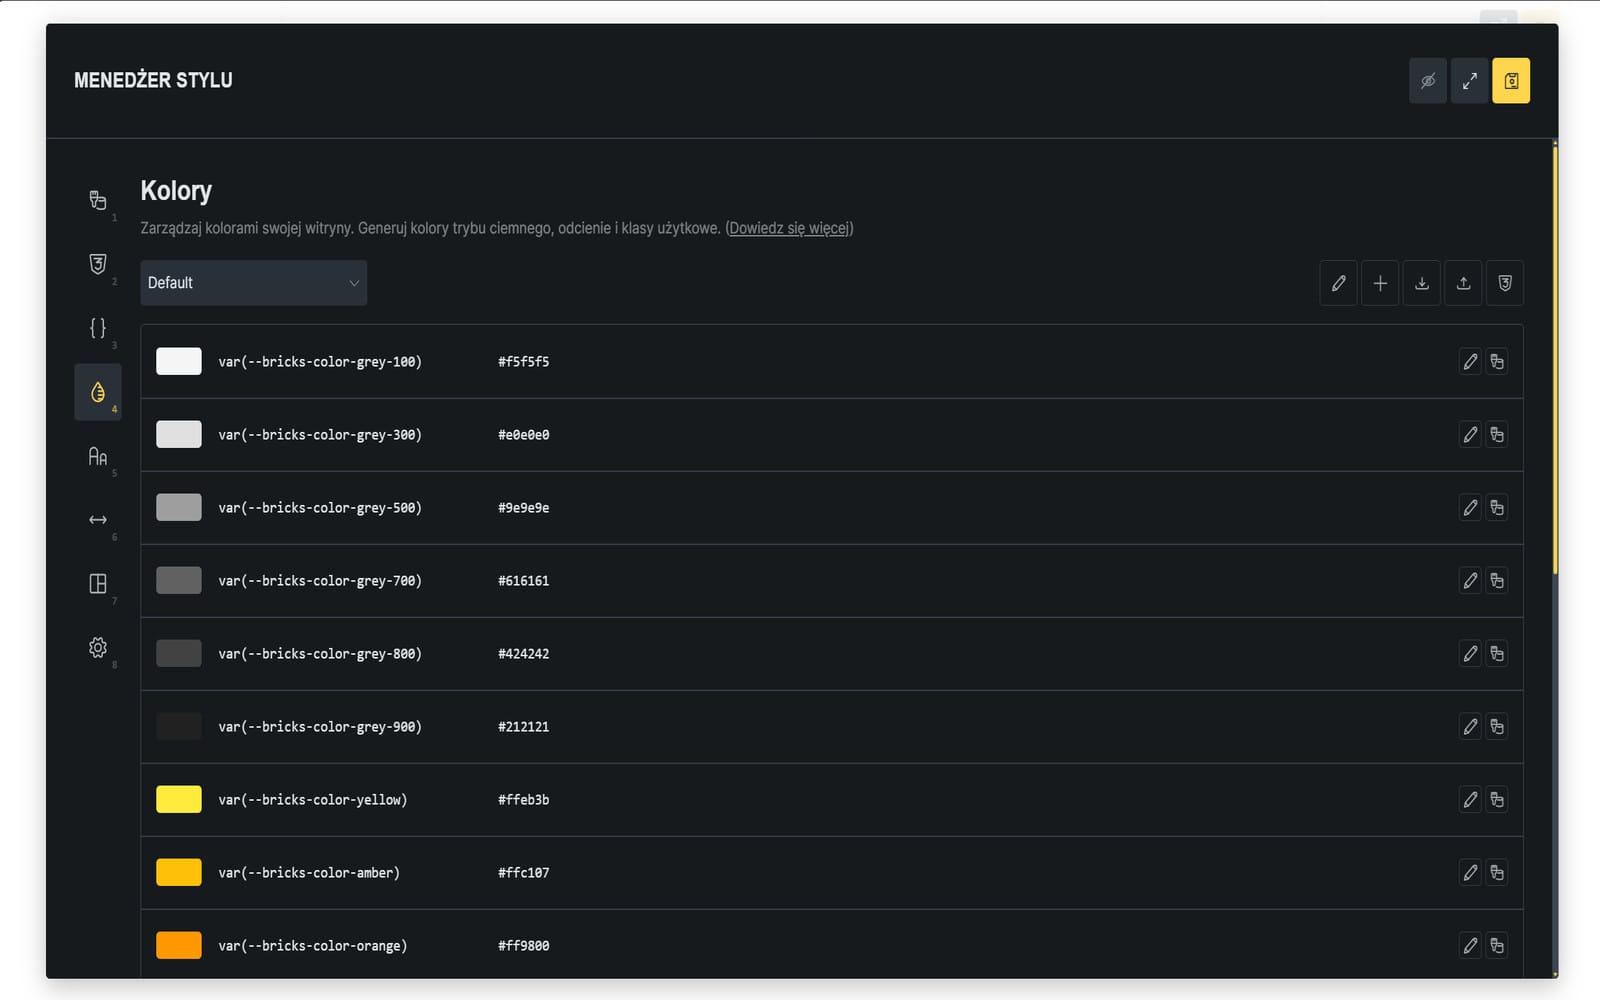This screenshot has height=1000, width=1600.
Task: Toggle the crossed-eye visibility button in header
Action: click(x=1428, y=81)
